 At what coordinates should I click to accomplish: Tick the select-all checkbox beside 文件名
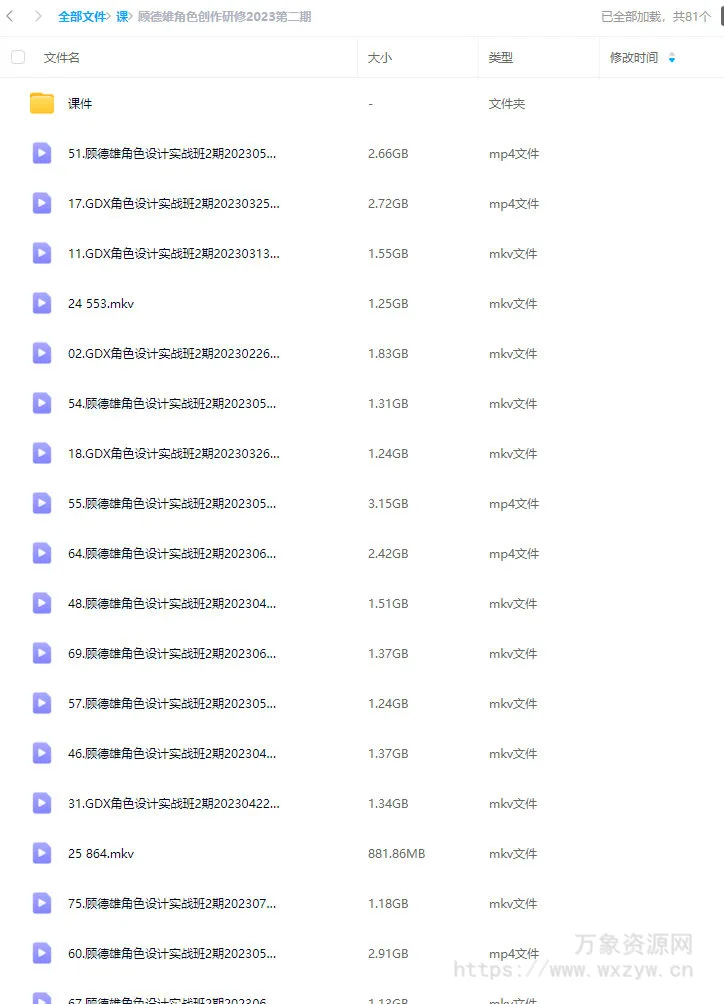pyautogui.click(x=18, y=58)
